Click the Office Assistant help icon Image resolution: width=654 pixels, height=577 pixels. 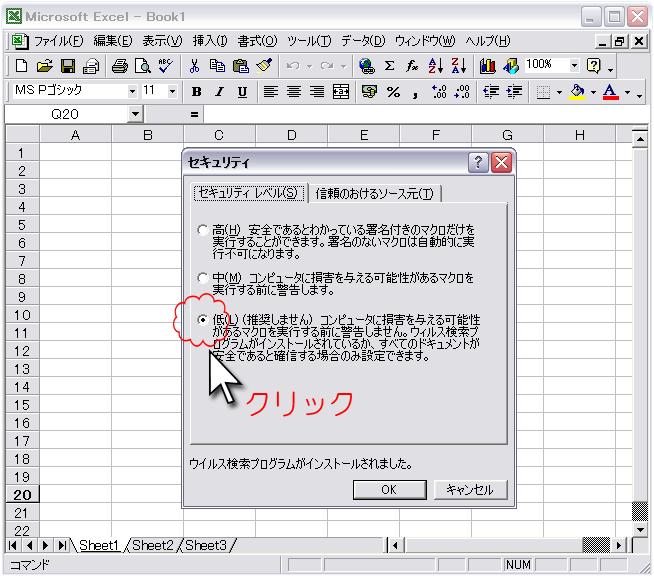[x=594, y=66]
